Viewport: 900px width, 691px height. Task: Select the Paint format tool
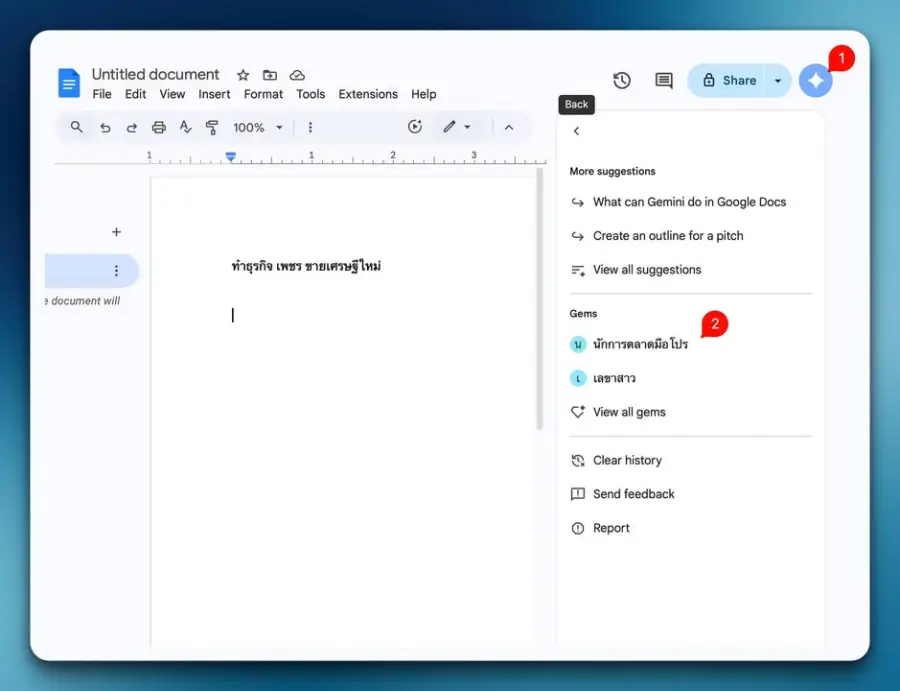212,127
